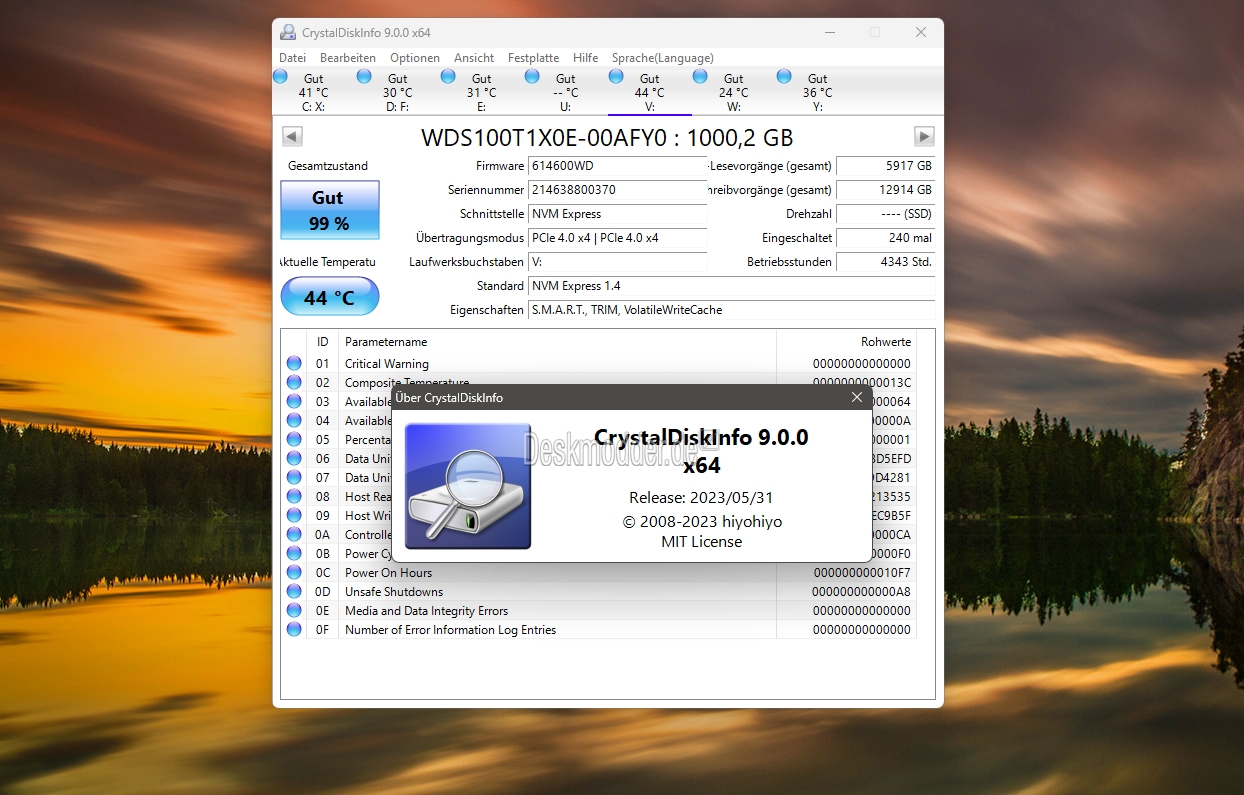Click the Critical Warning parameter name

tap(387, 364)
